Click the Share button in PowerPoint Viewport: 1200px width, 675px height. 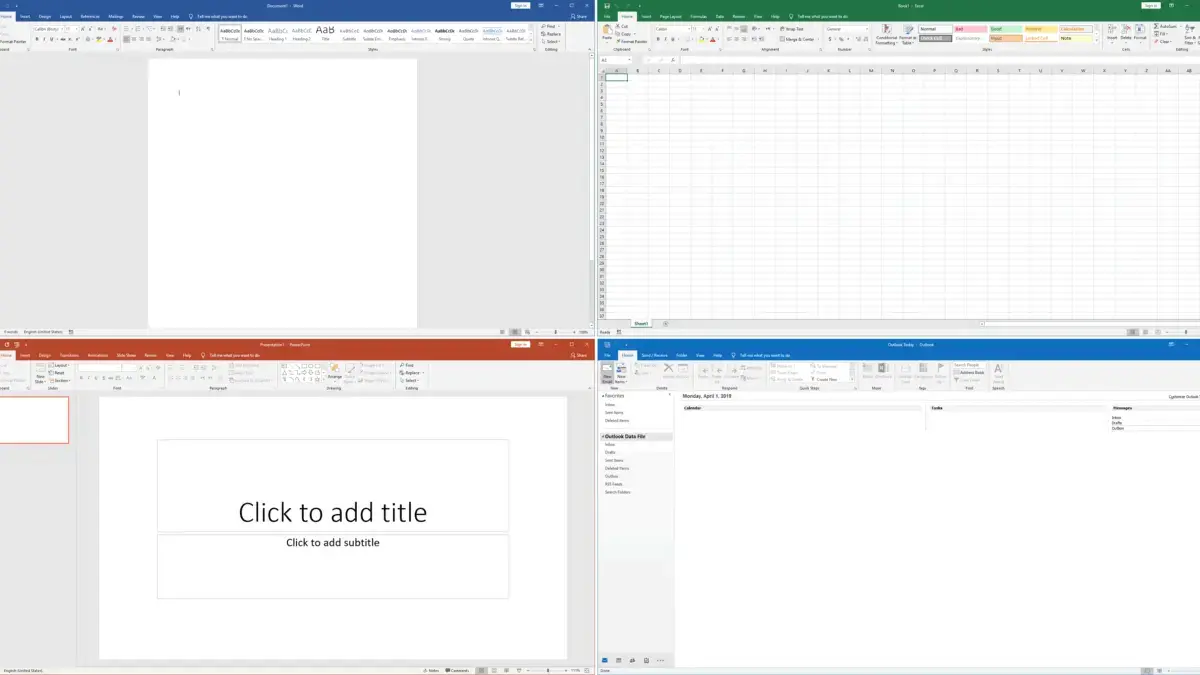[579, 355]
